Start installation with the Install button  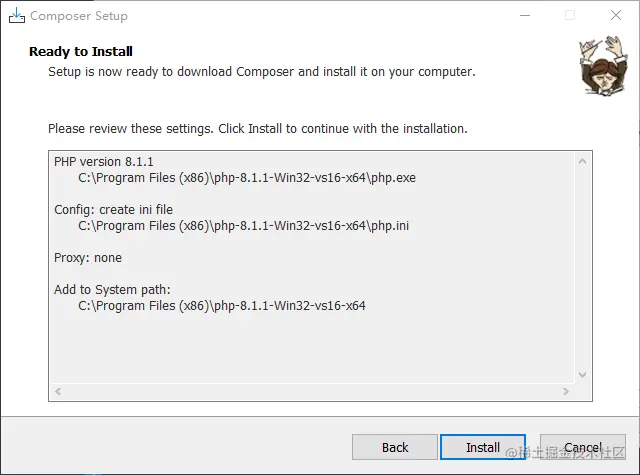tap(483, 447)
